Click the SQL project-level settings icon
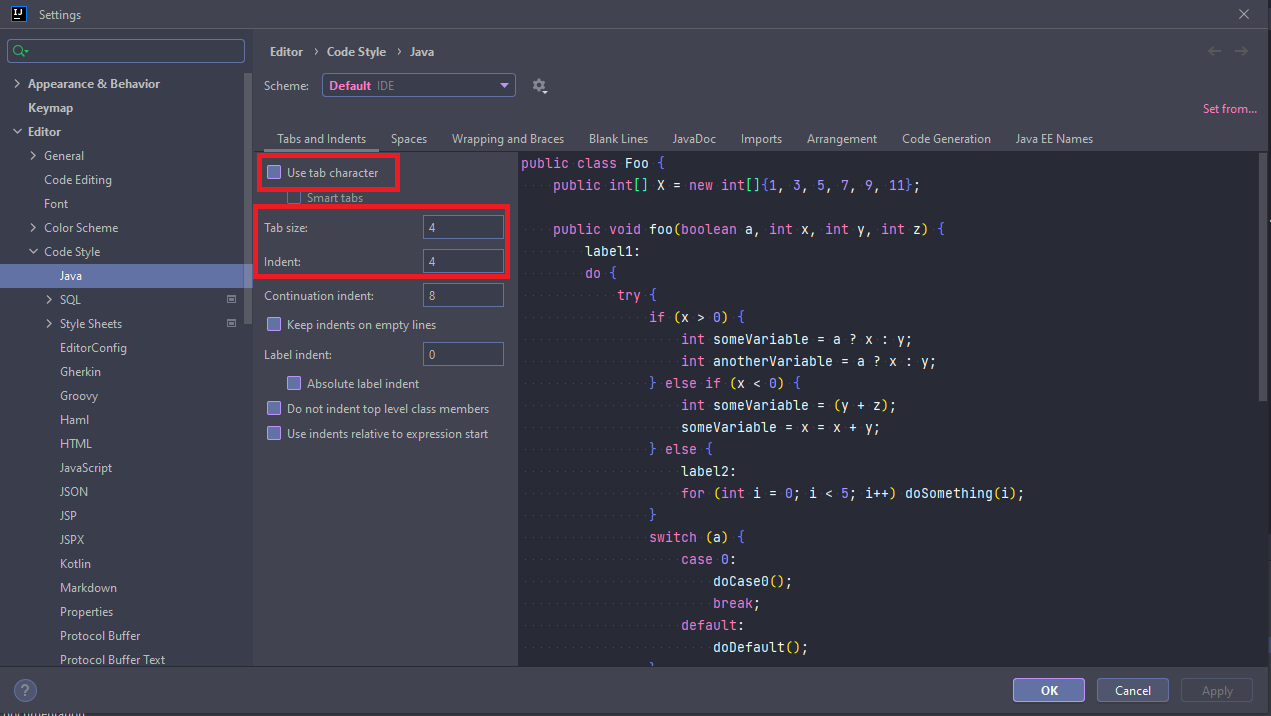 (232, 300)
